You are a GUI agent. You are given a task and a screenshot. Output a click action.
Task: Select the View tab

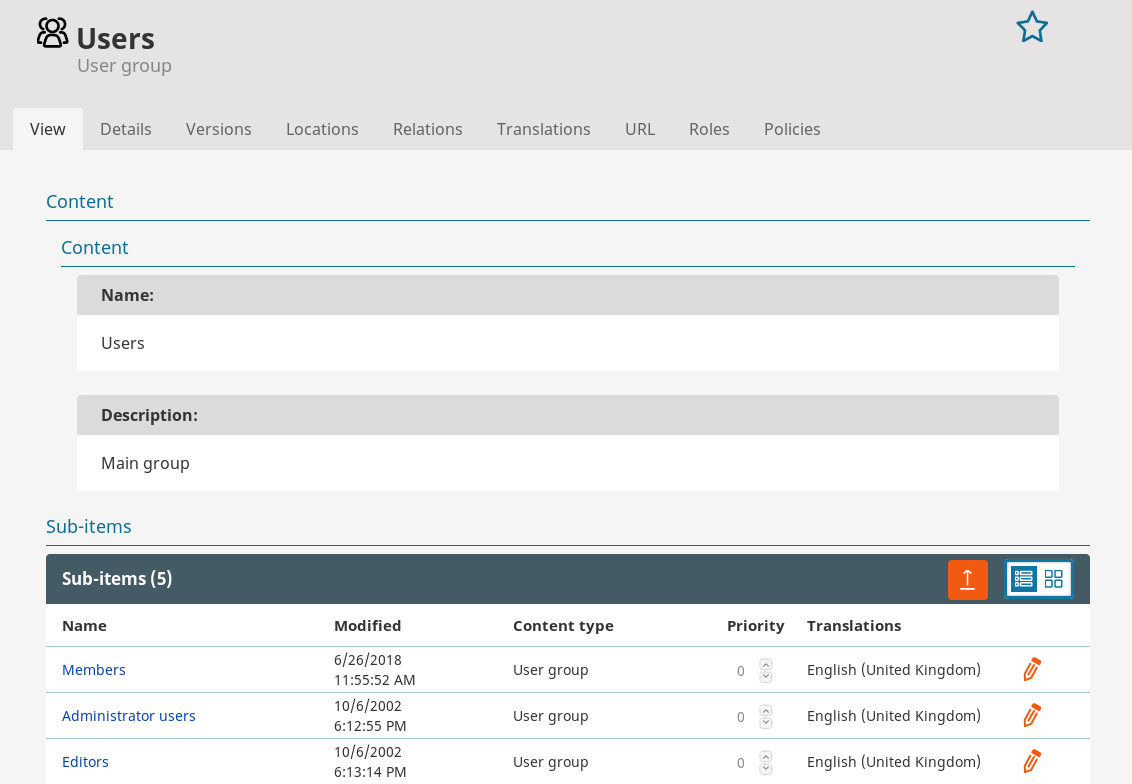(48, 129)
